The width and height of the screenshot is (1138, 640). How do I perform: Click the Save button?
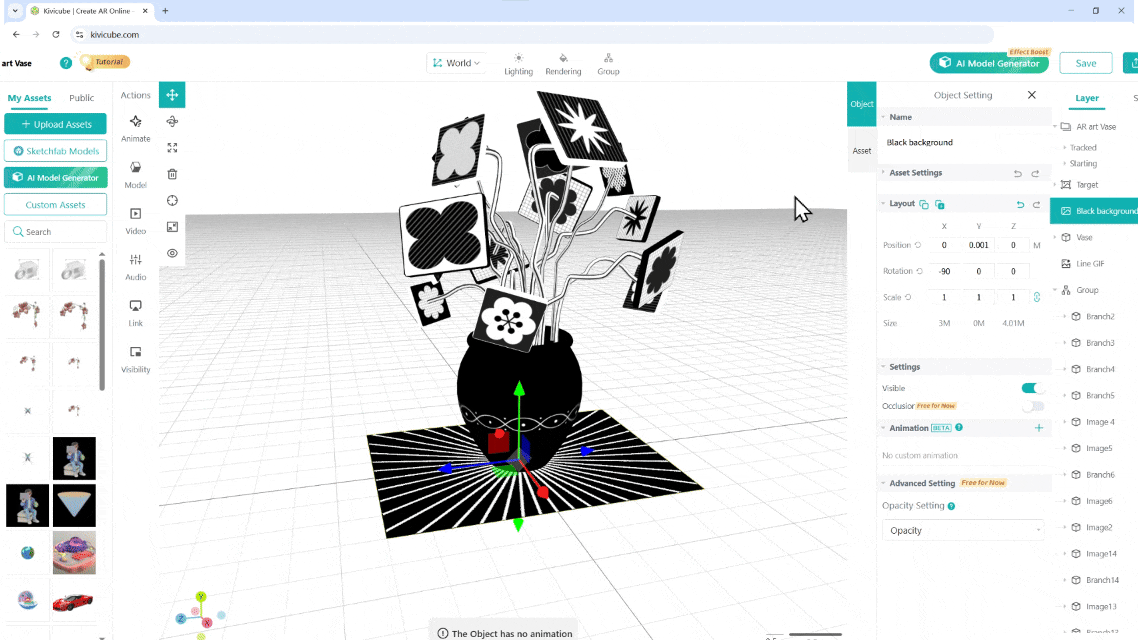(x=1085, y=63)
